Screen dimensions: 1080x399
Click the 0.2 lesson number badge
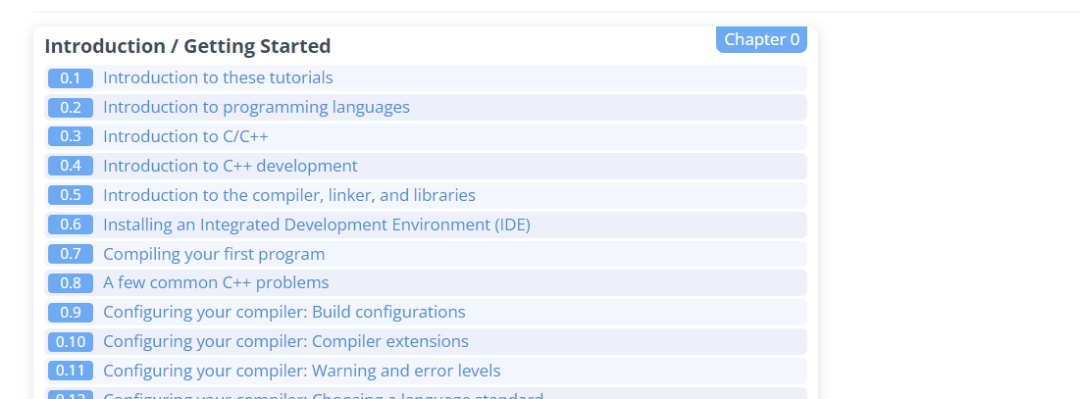pyautogui.click(x=70, y=108)
